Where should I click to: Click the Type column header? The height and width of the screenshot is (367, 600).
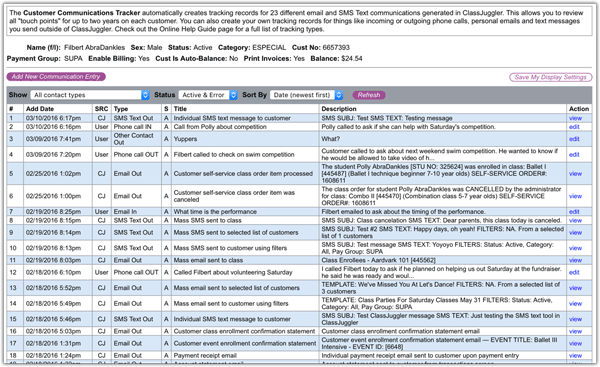[121, 109]
